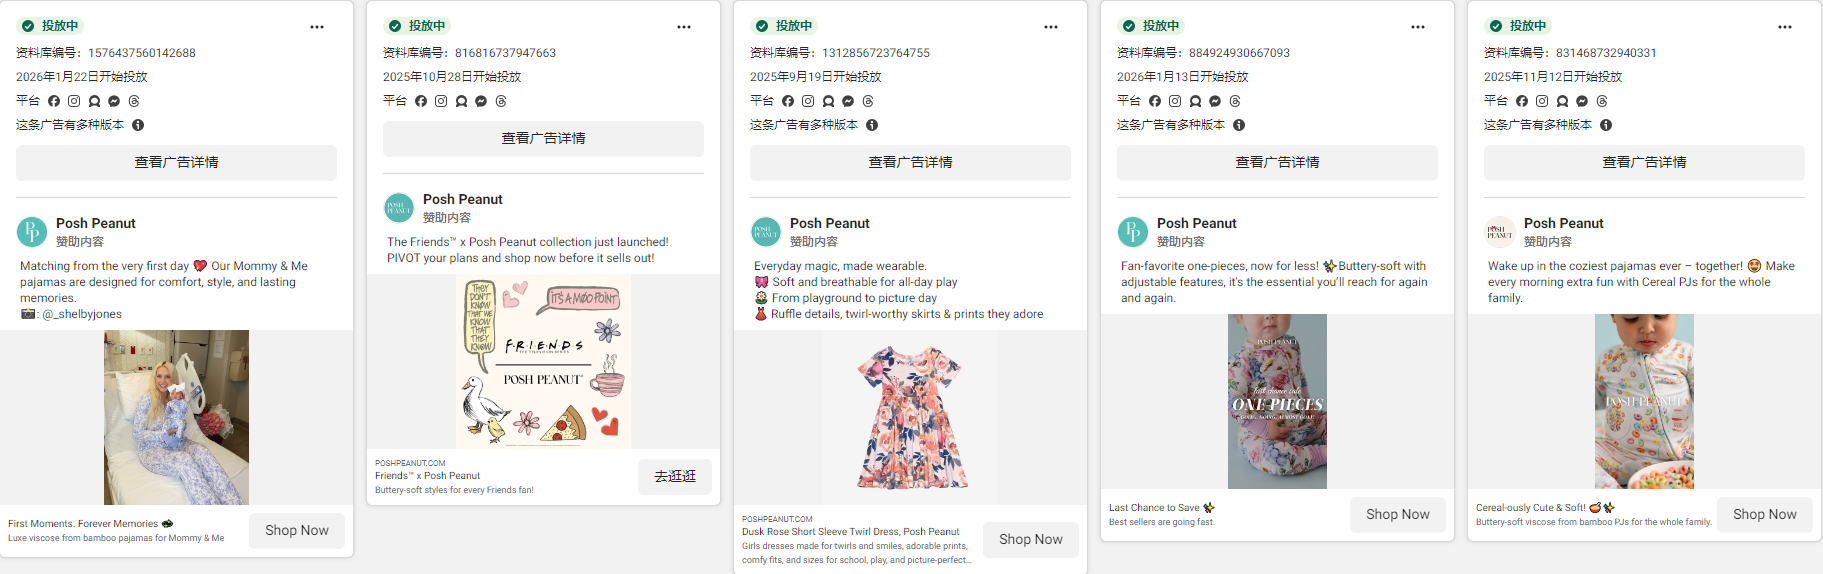Open 查看广告详情 for the Mommy & Me ad

176,163
